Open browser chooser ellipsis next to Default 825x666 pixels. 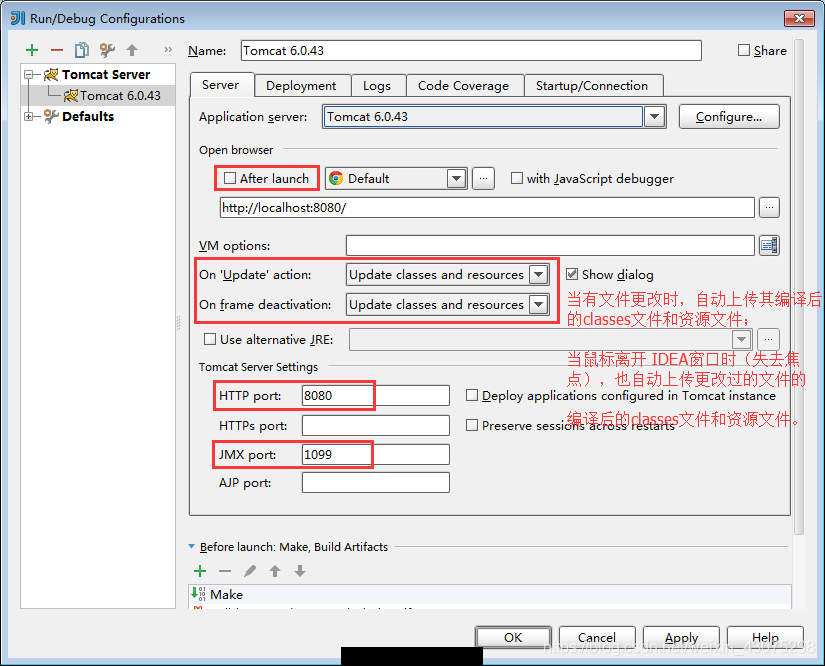(x=483, y=179)
